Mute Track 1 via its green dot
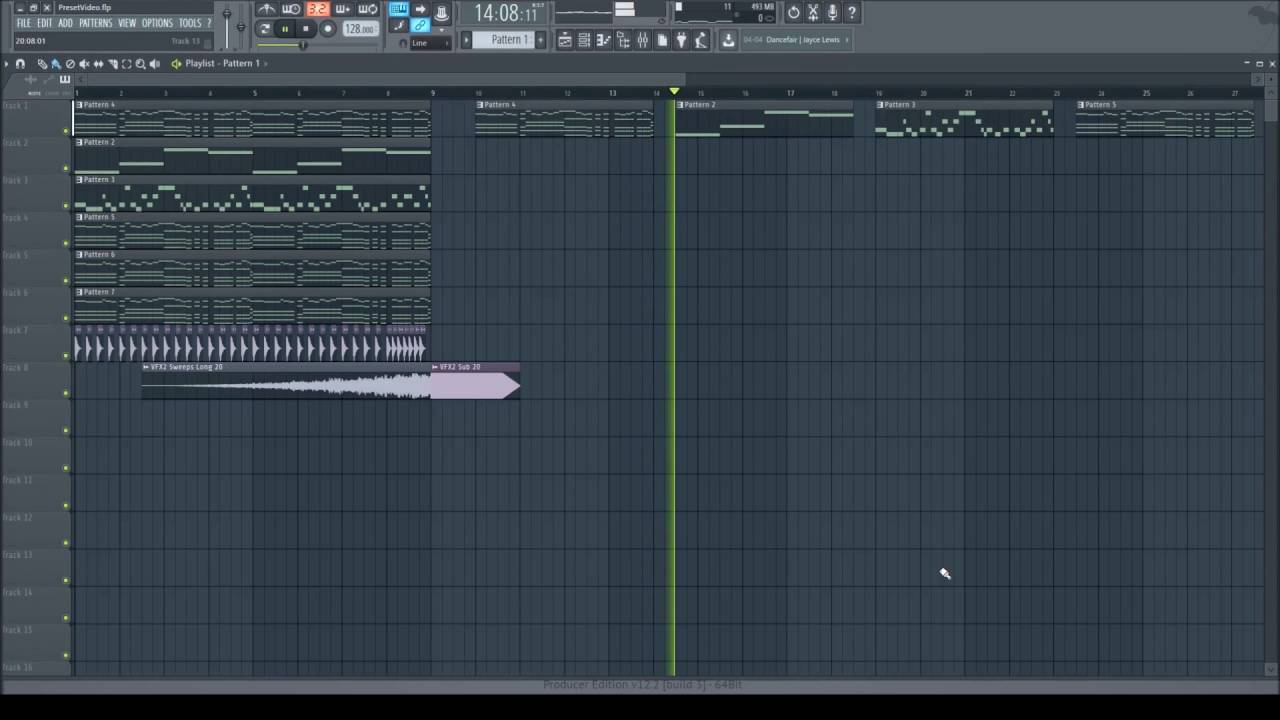1280x720 pixels. 67,131
